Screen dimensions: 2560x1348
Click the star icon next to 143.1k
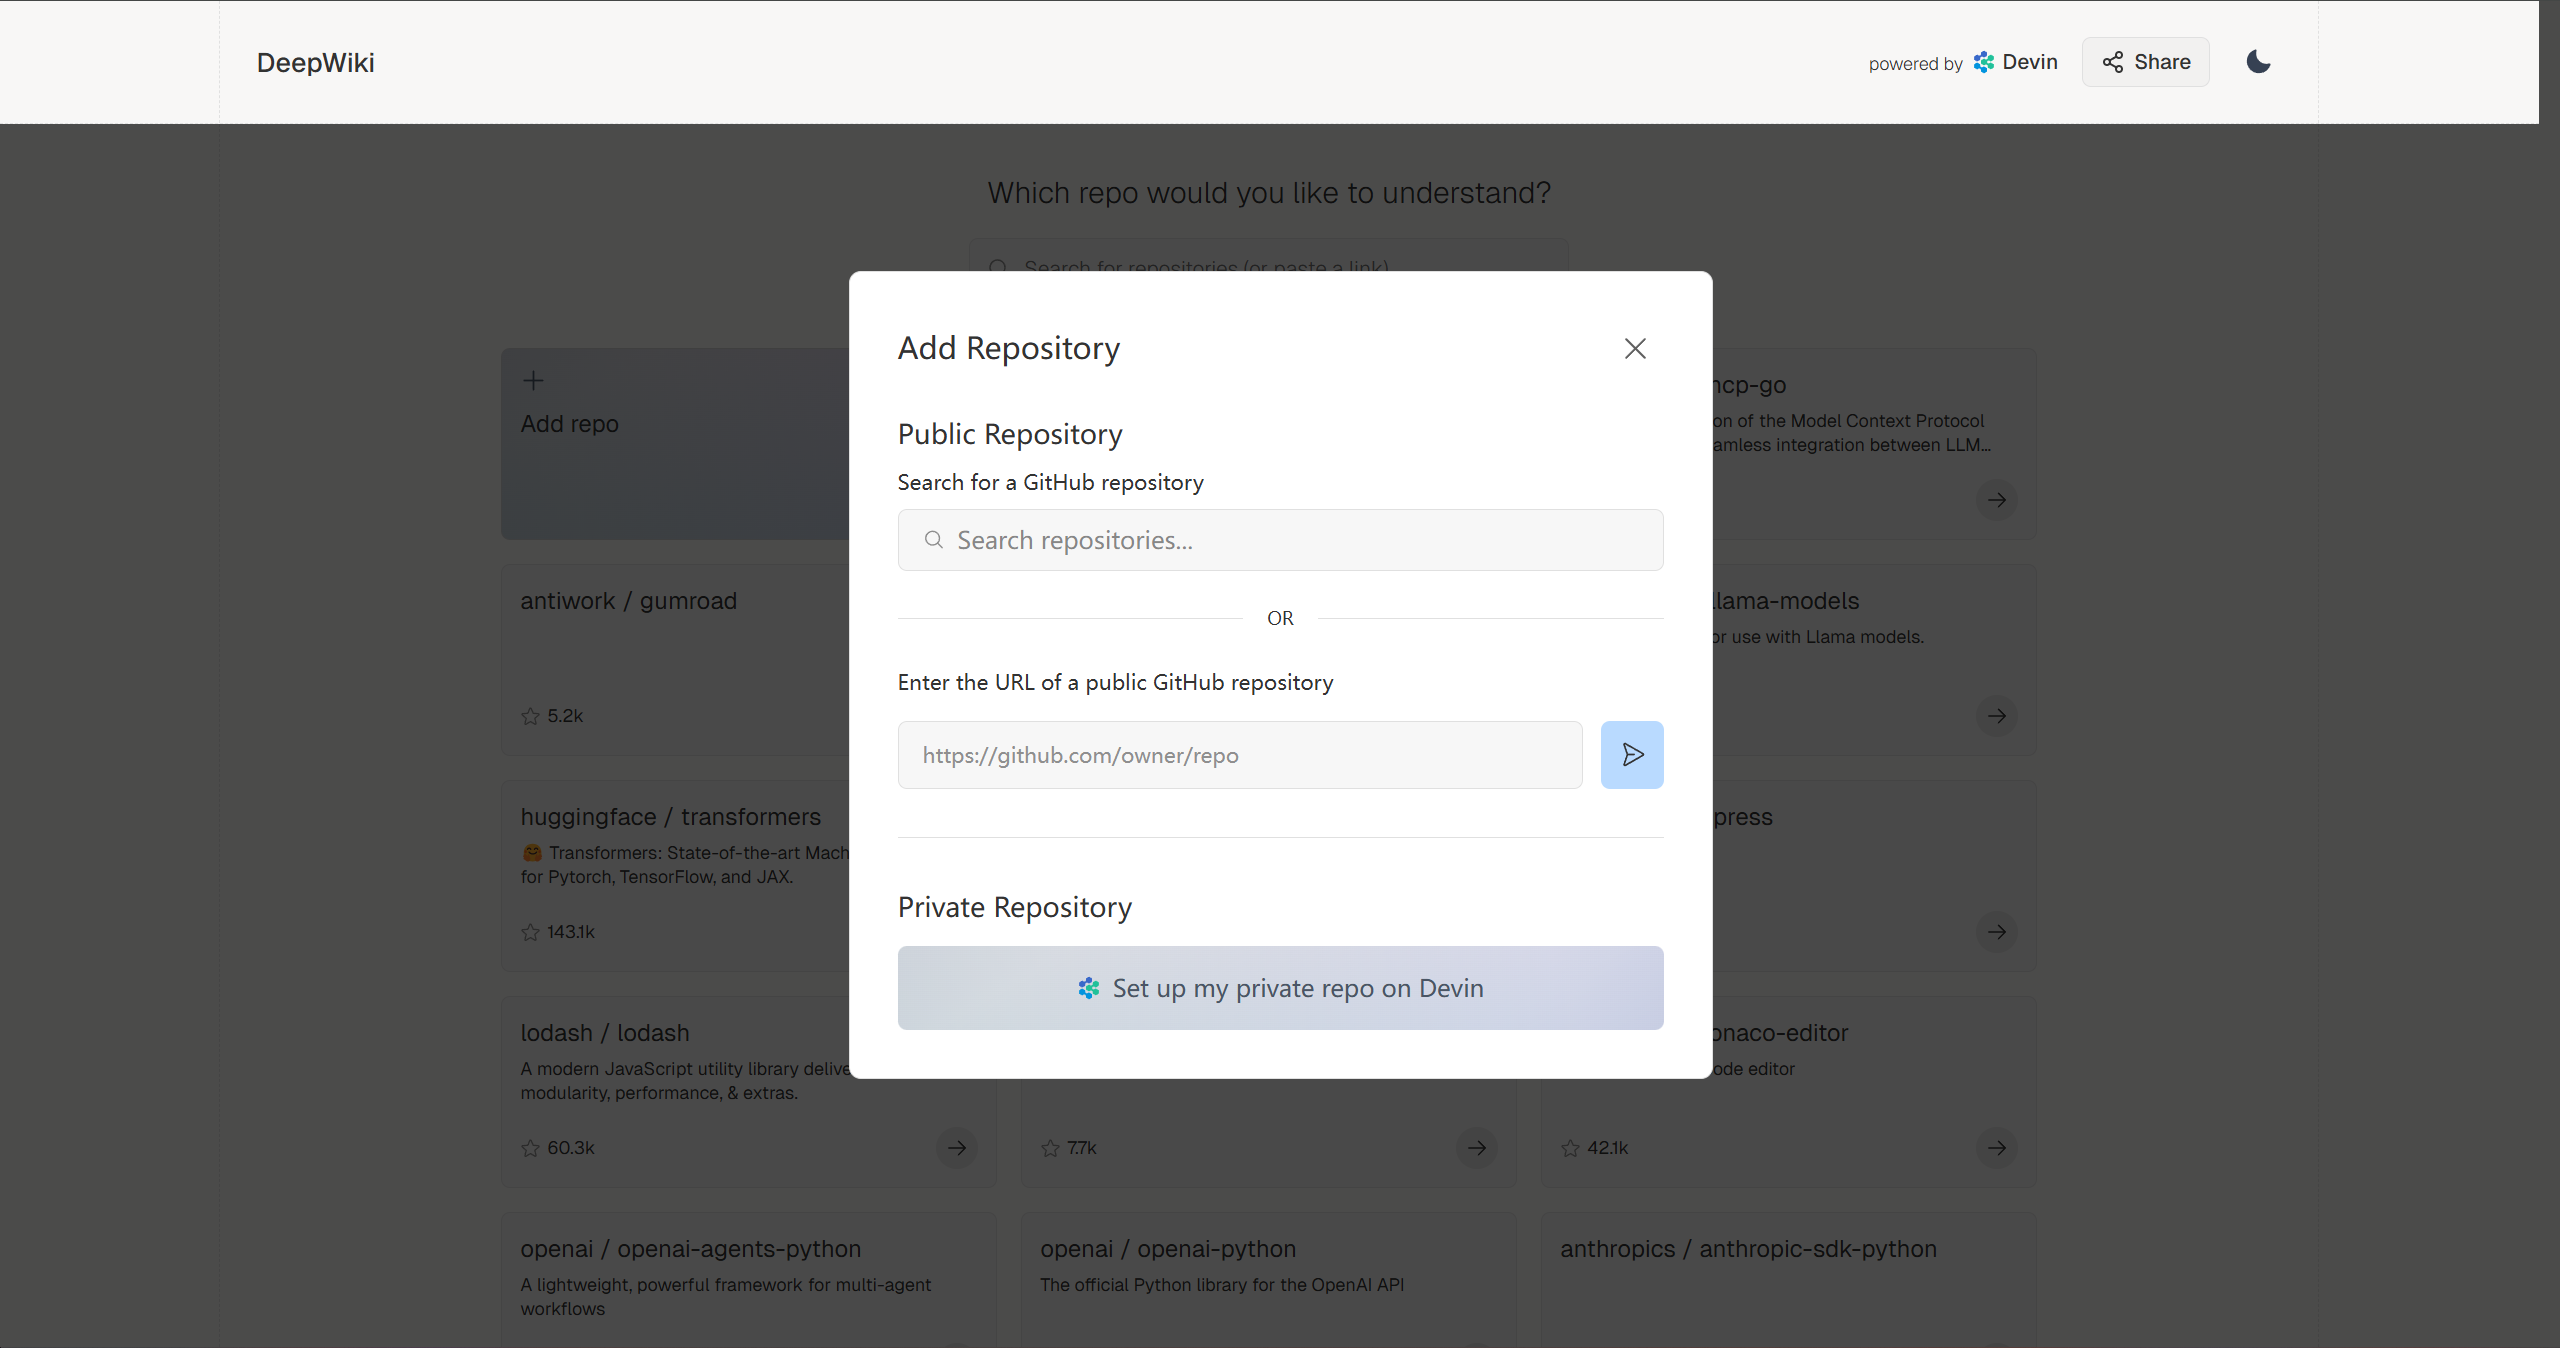click(x=530, y=932)
